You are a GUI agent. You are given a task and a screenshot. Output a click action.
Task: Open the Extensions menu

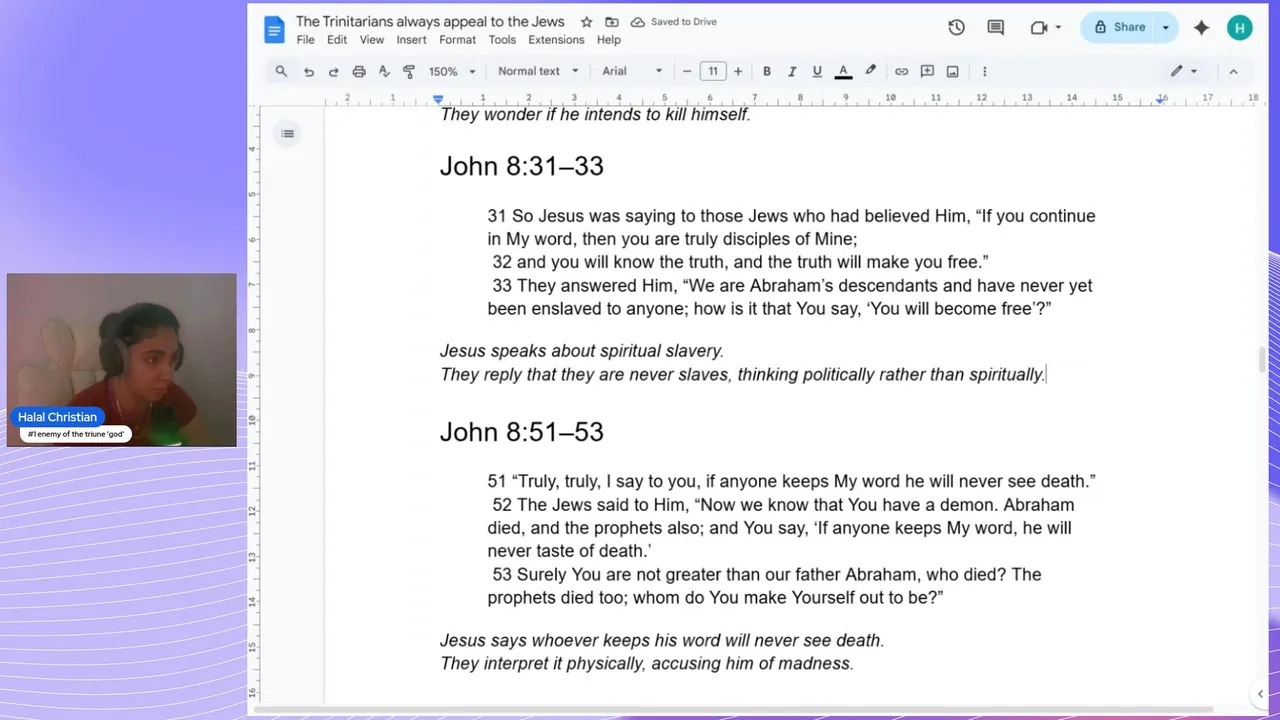(556, 40)
